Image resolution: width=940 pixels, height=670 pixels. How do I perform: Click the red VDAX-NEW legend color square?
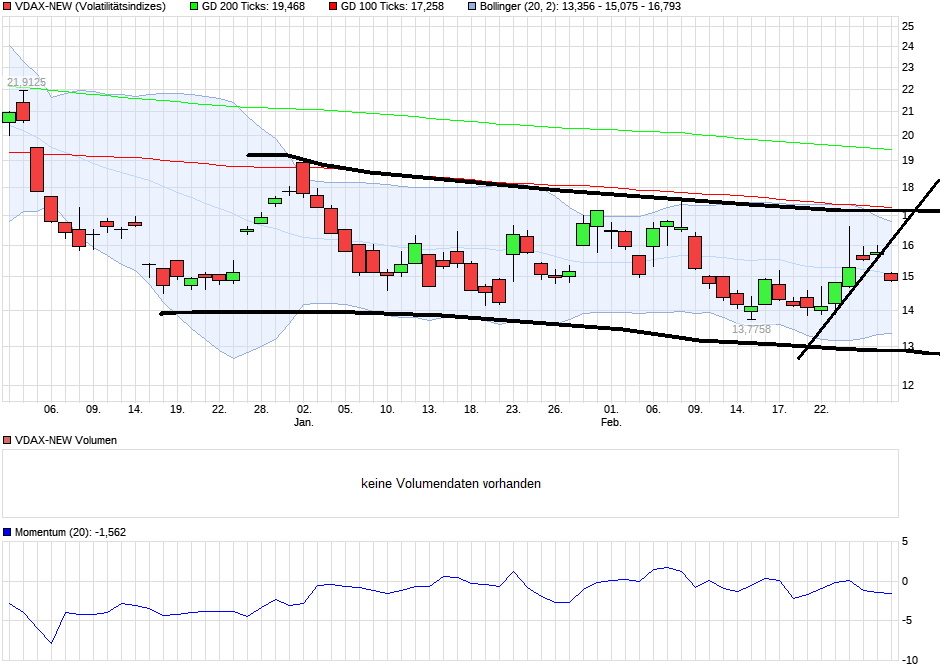point(7,7)
